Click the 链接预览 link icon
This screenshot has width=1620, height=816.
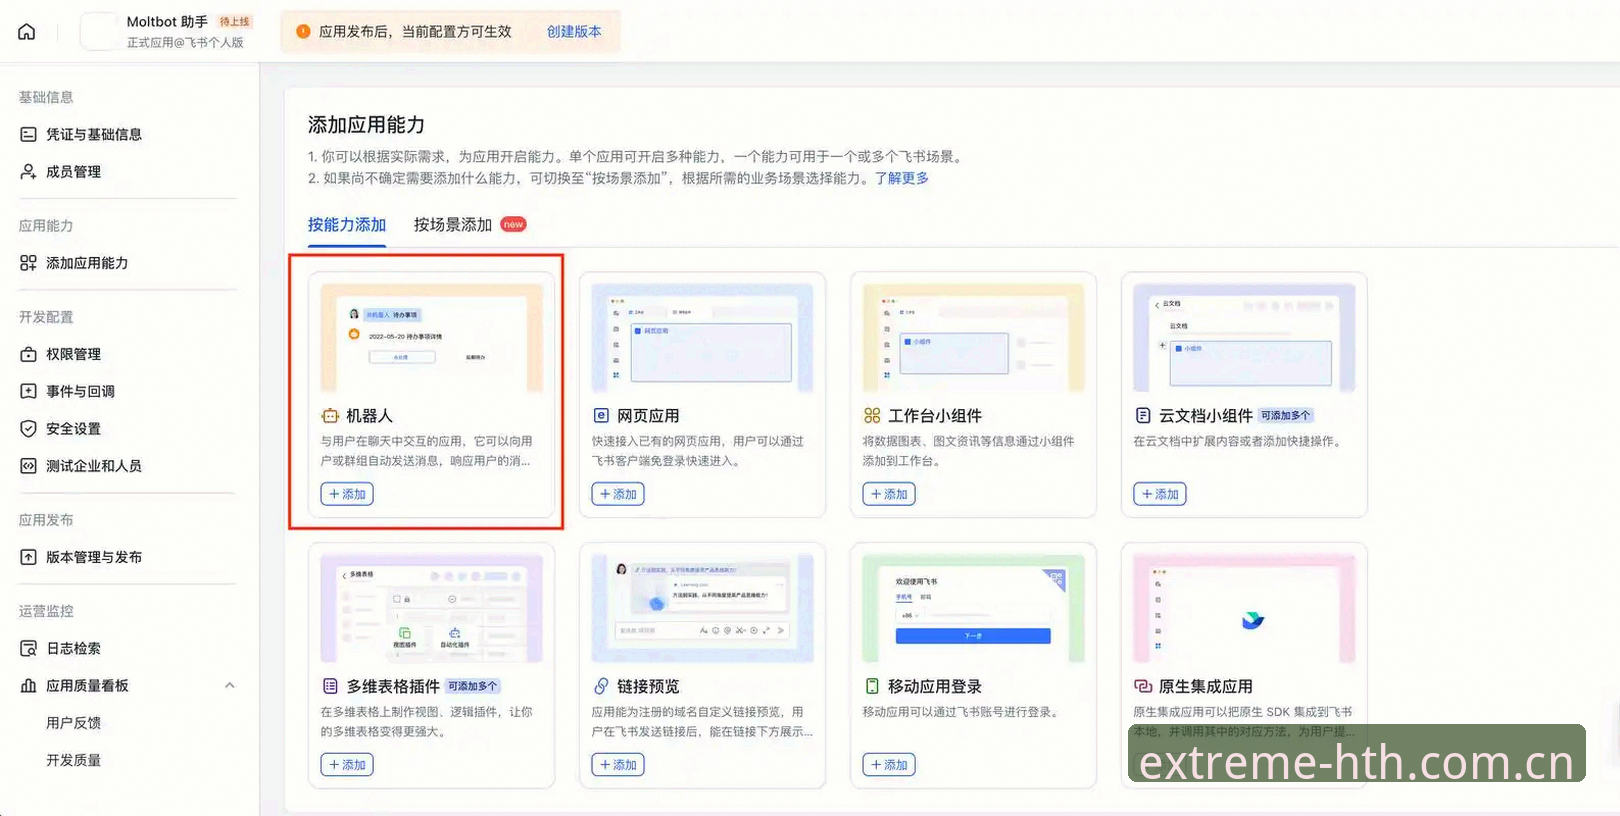coord(601,686)
